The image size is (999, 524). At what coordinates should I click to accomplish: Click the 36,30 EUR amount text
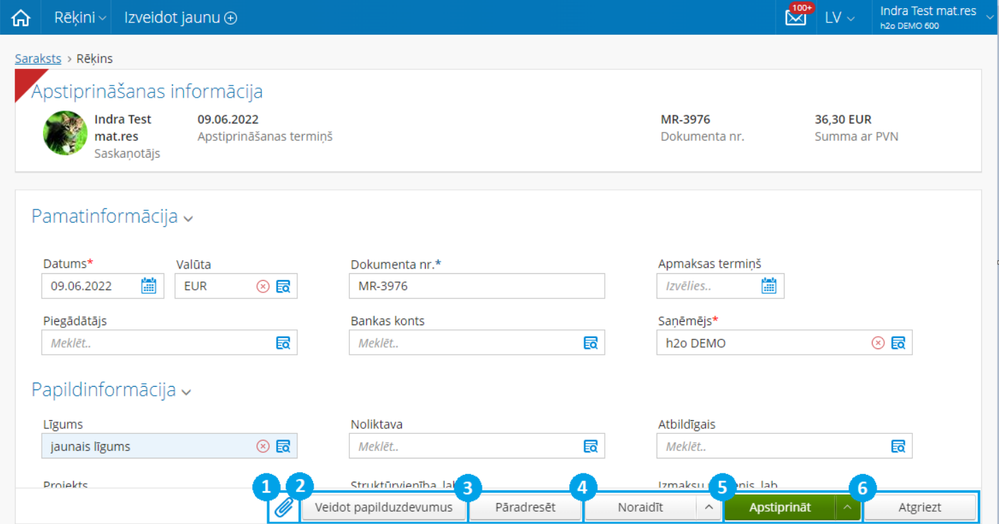click(843, 119)
